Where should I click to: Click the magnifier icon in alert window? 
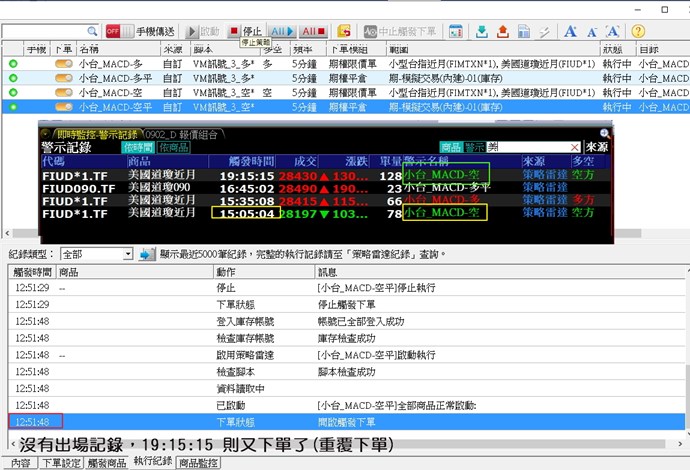[604, 133]
